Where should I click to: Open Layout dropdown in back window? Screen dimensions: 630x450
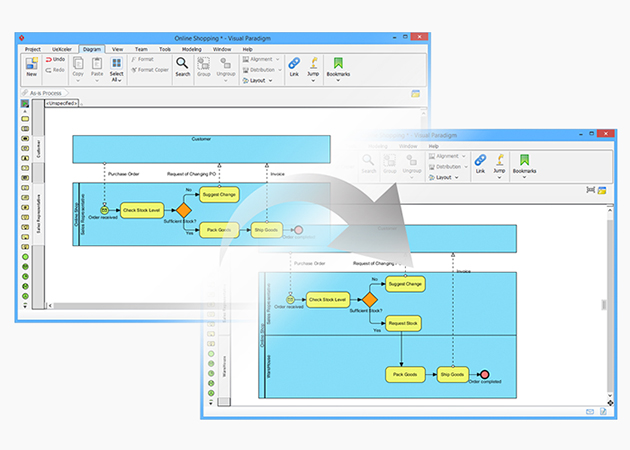pyautogui.click(x=258, y=81)
